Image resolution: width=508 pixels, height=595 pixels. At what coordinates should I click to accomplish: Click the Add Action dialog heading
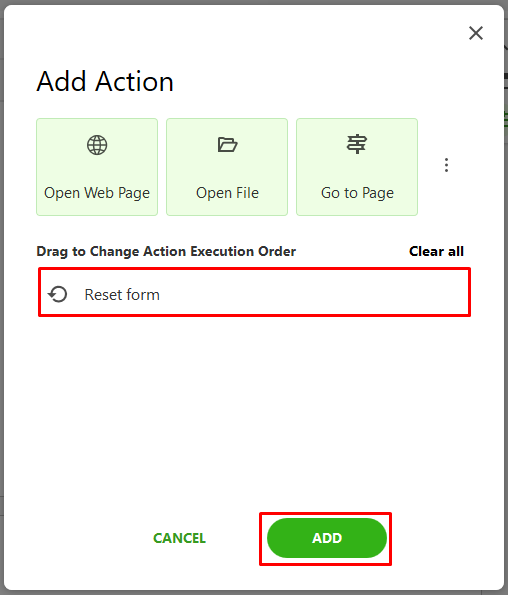105,82
